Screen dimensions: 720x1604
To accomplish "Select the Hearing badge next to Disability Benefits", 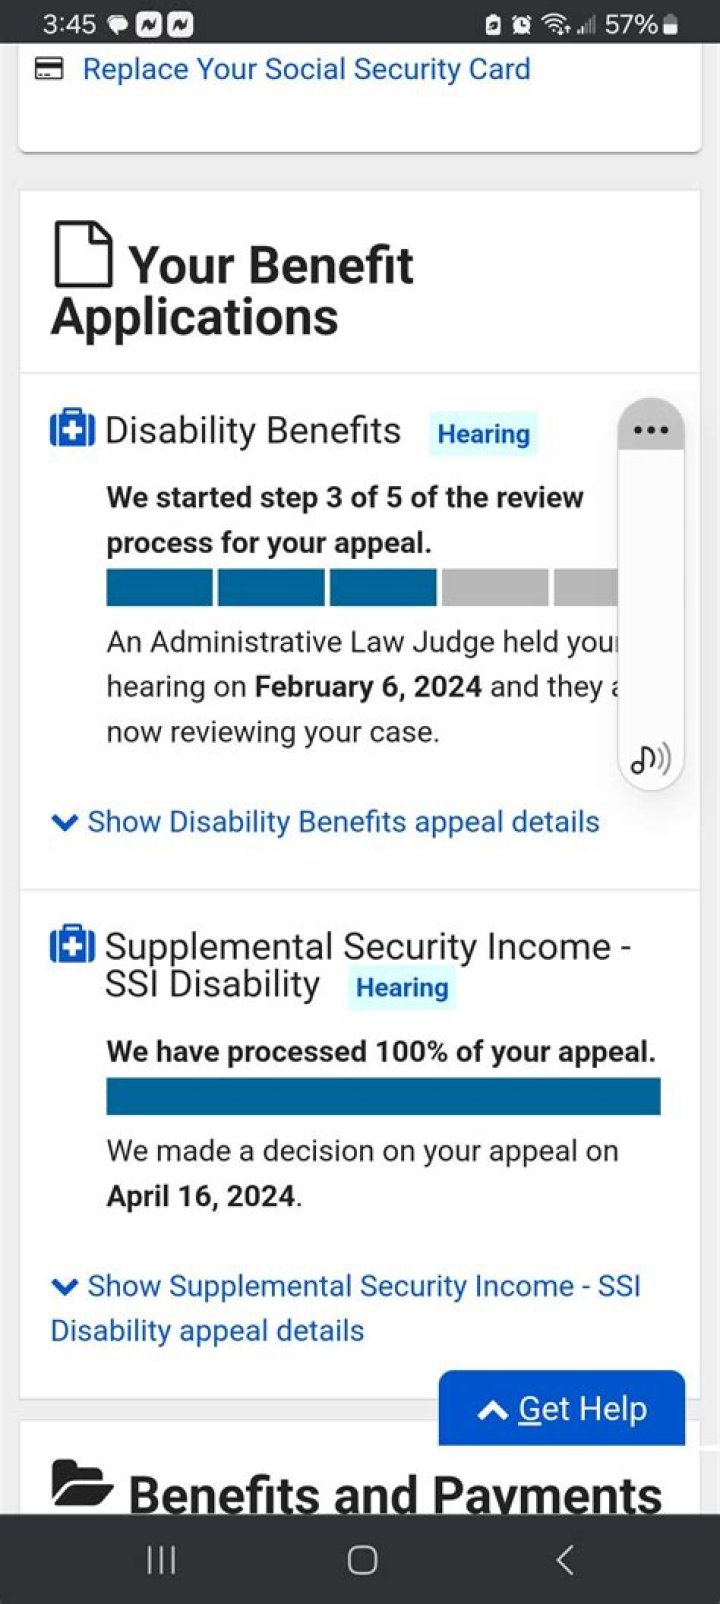I will point(483,434).
